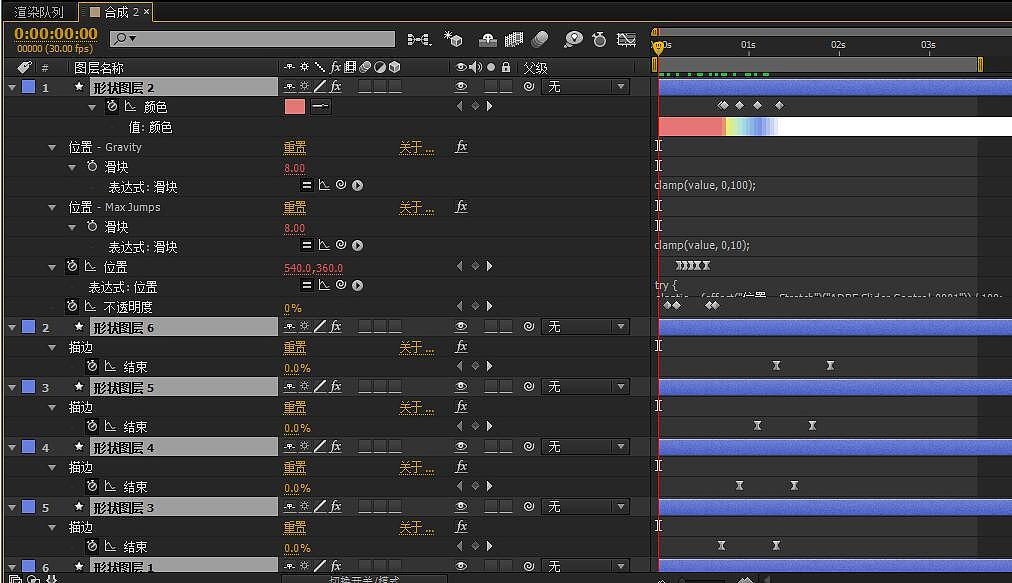
Task: Click expression pick whip for Max Jumps 滑块
Action: click(x=341, y=245)
